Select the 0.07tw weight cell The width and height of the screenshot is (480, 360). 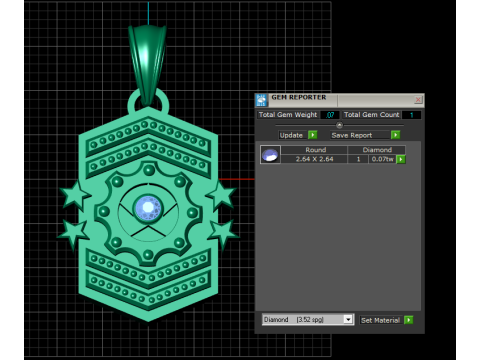click(x=382, y=159)
